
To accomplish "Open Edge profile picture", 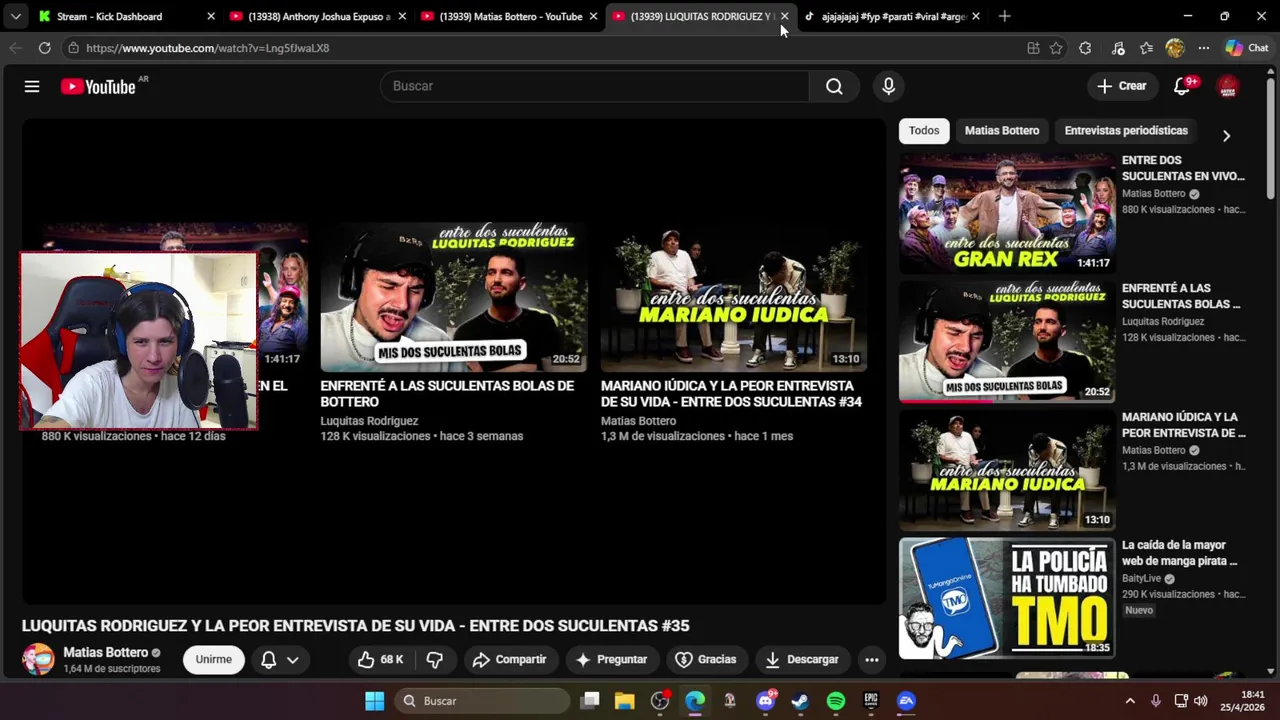I will click(x=1175, y=48).
